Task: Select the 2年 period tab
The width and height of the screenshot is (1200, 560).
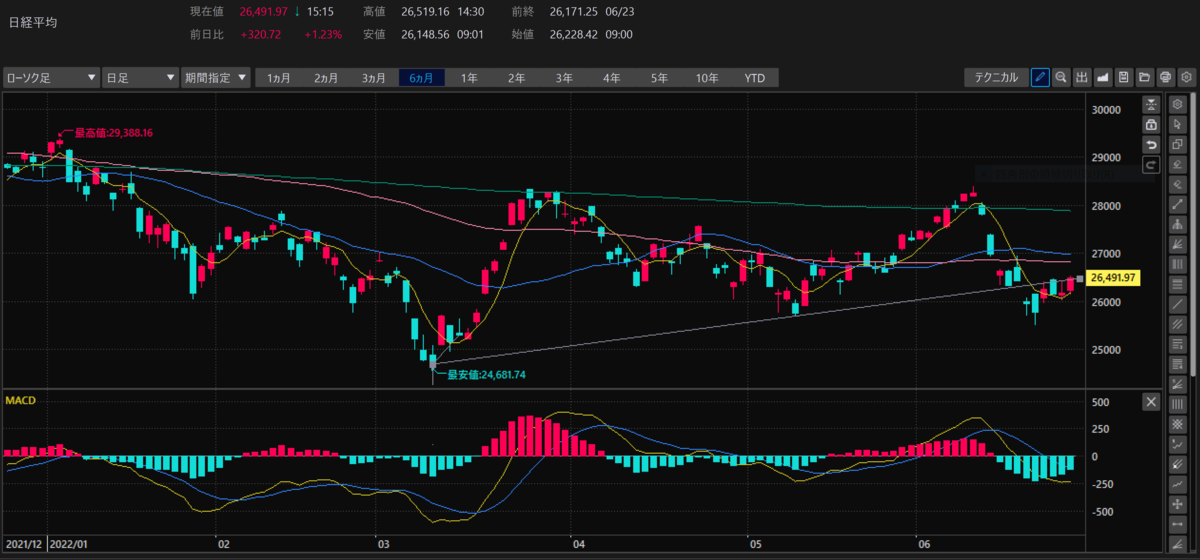Action: (516, 77)
